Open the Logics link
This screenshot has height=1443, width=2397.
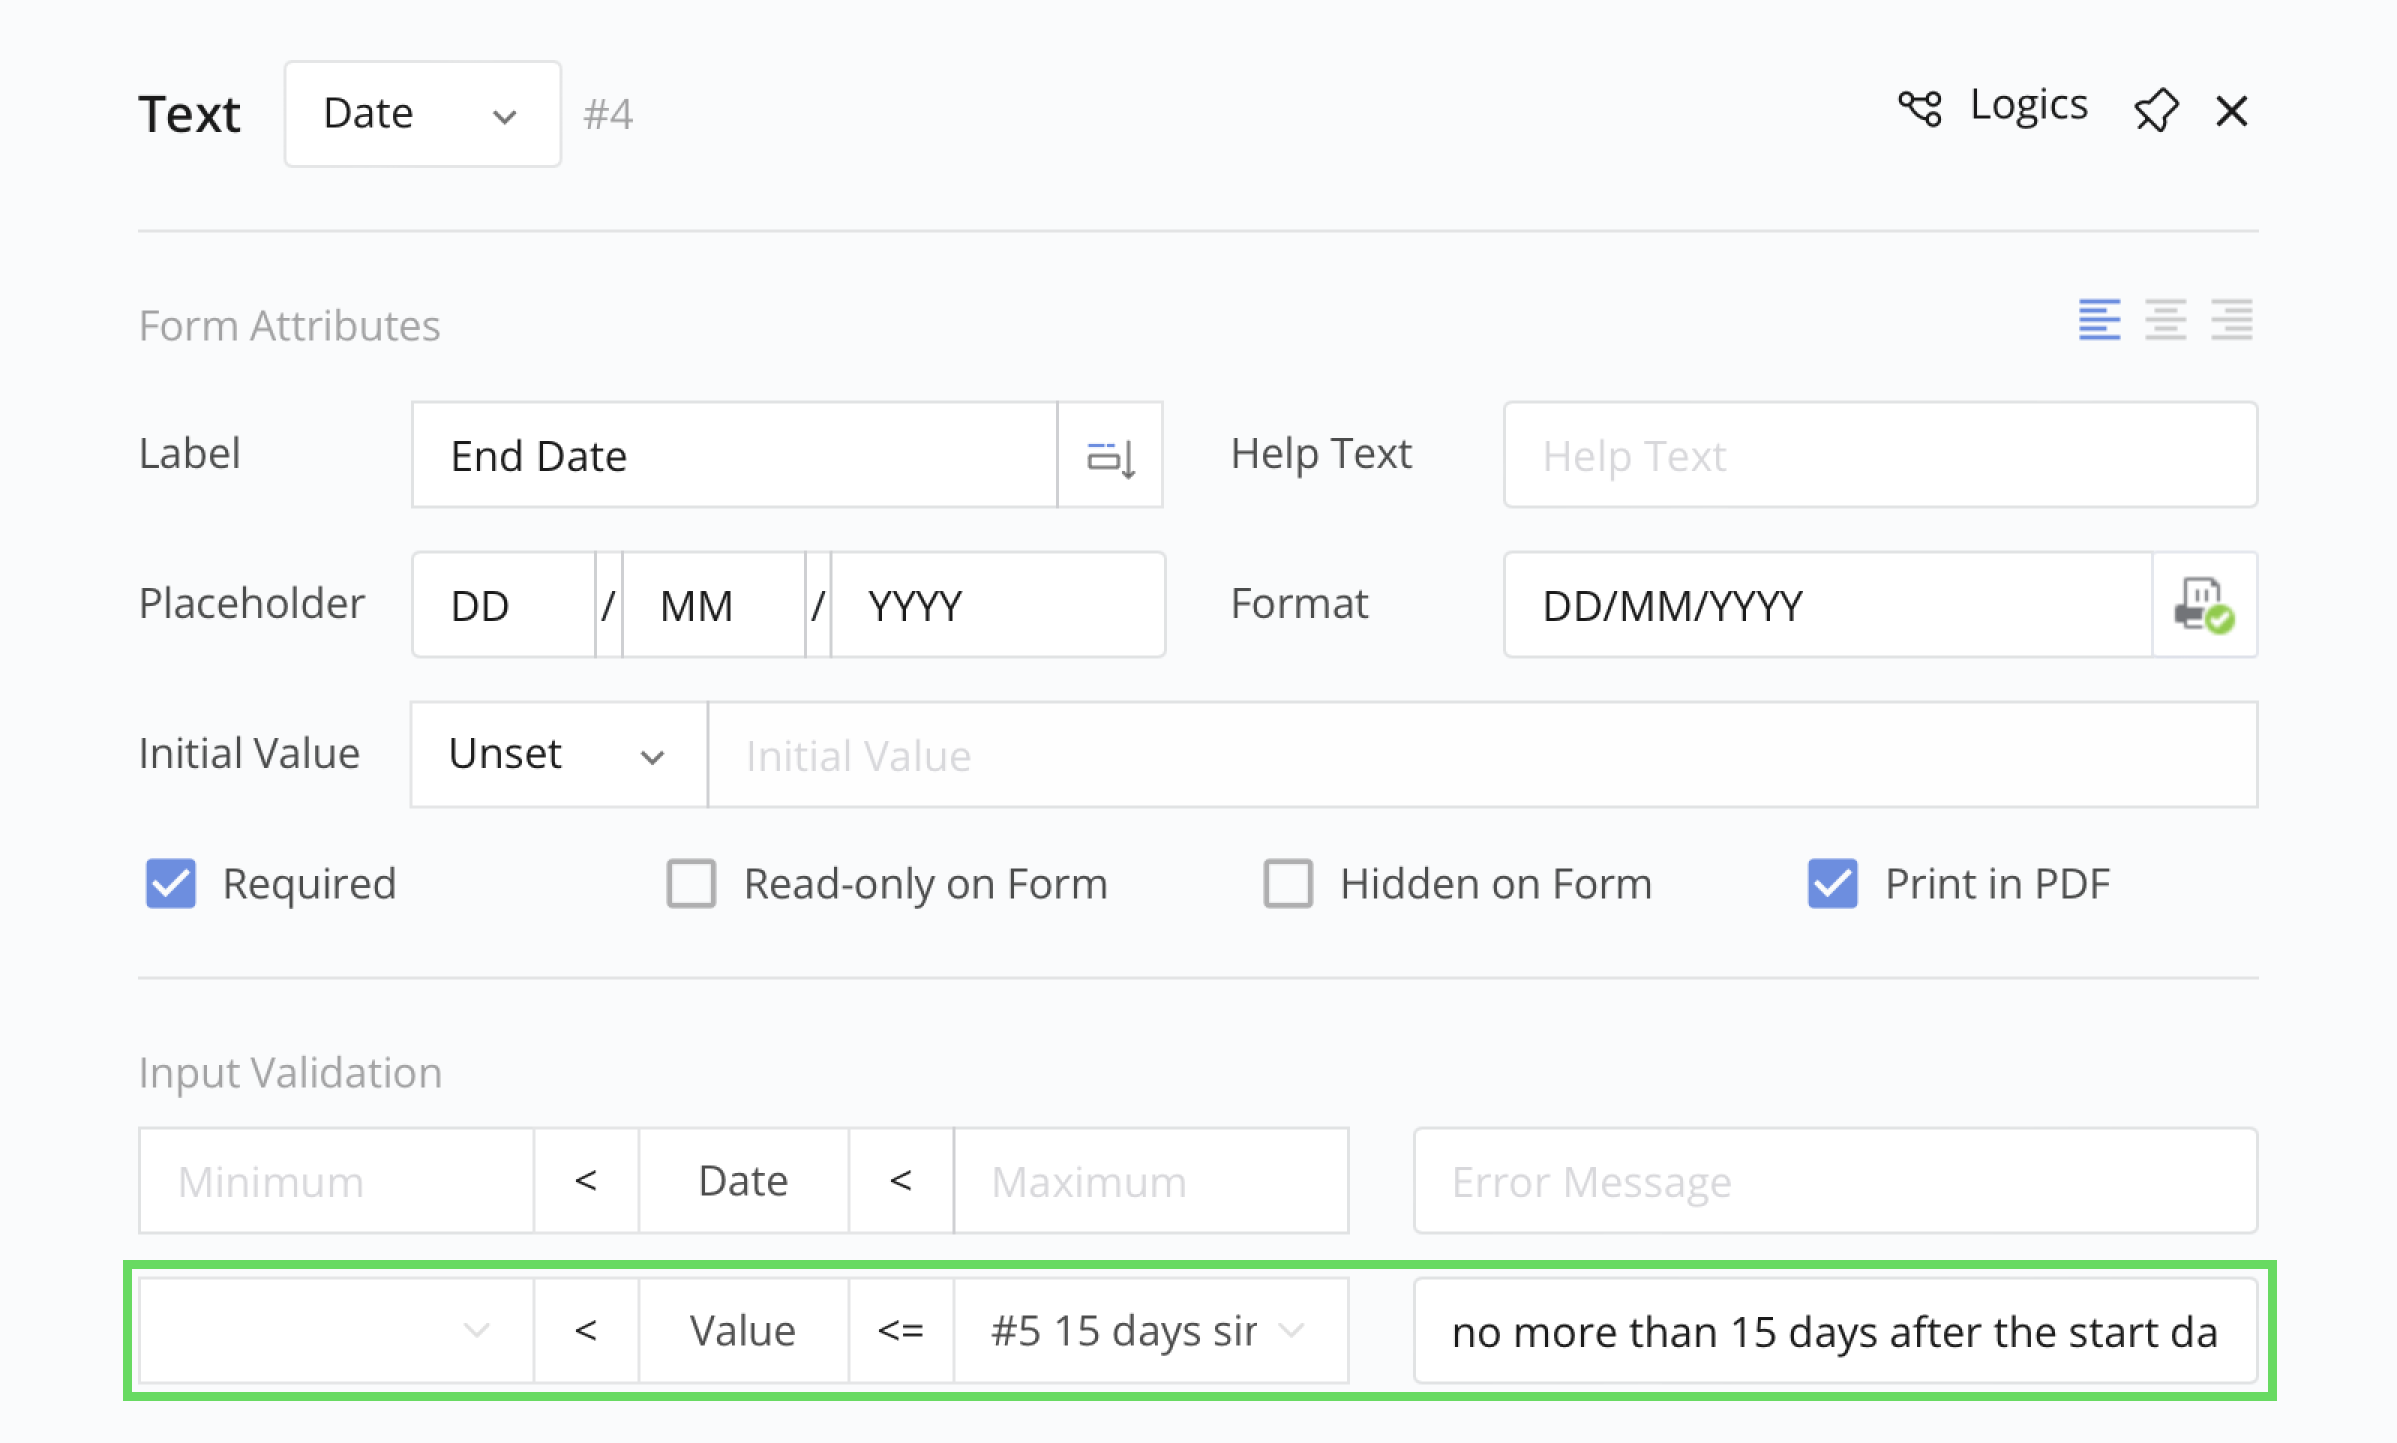point(2028,106)
